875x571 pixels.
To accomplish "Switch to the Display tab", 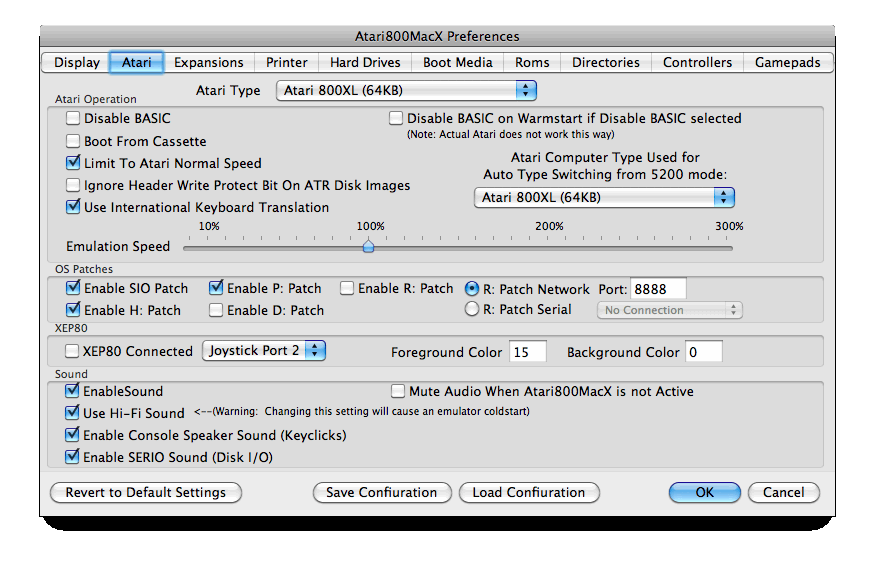I will pos(76,63).
